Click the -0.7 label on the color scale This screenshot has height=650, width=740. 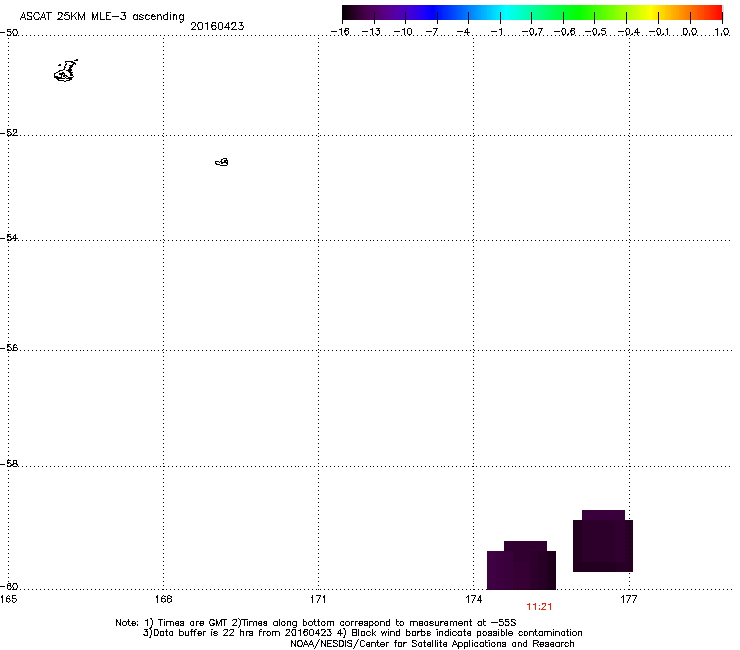[532, 32]
